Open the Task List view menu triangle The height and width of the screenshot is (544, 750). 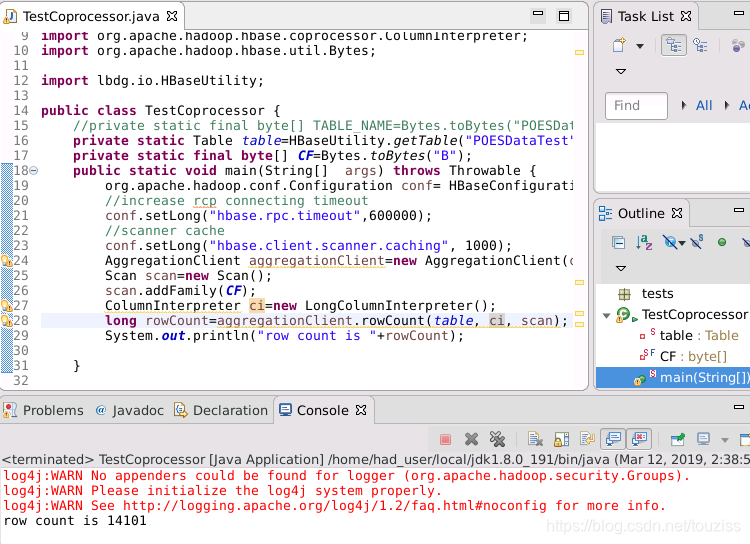tap(621, 71)
